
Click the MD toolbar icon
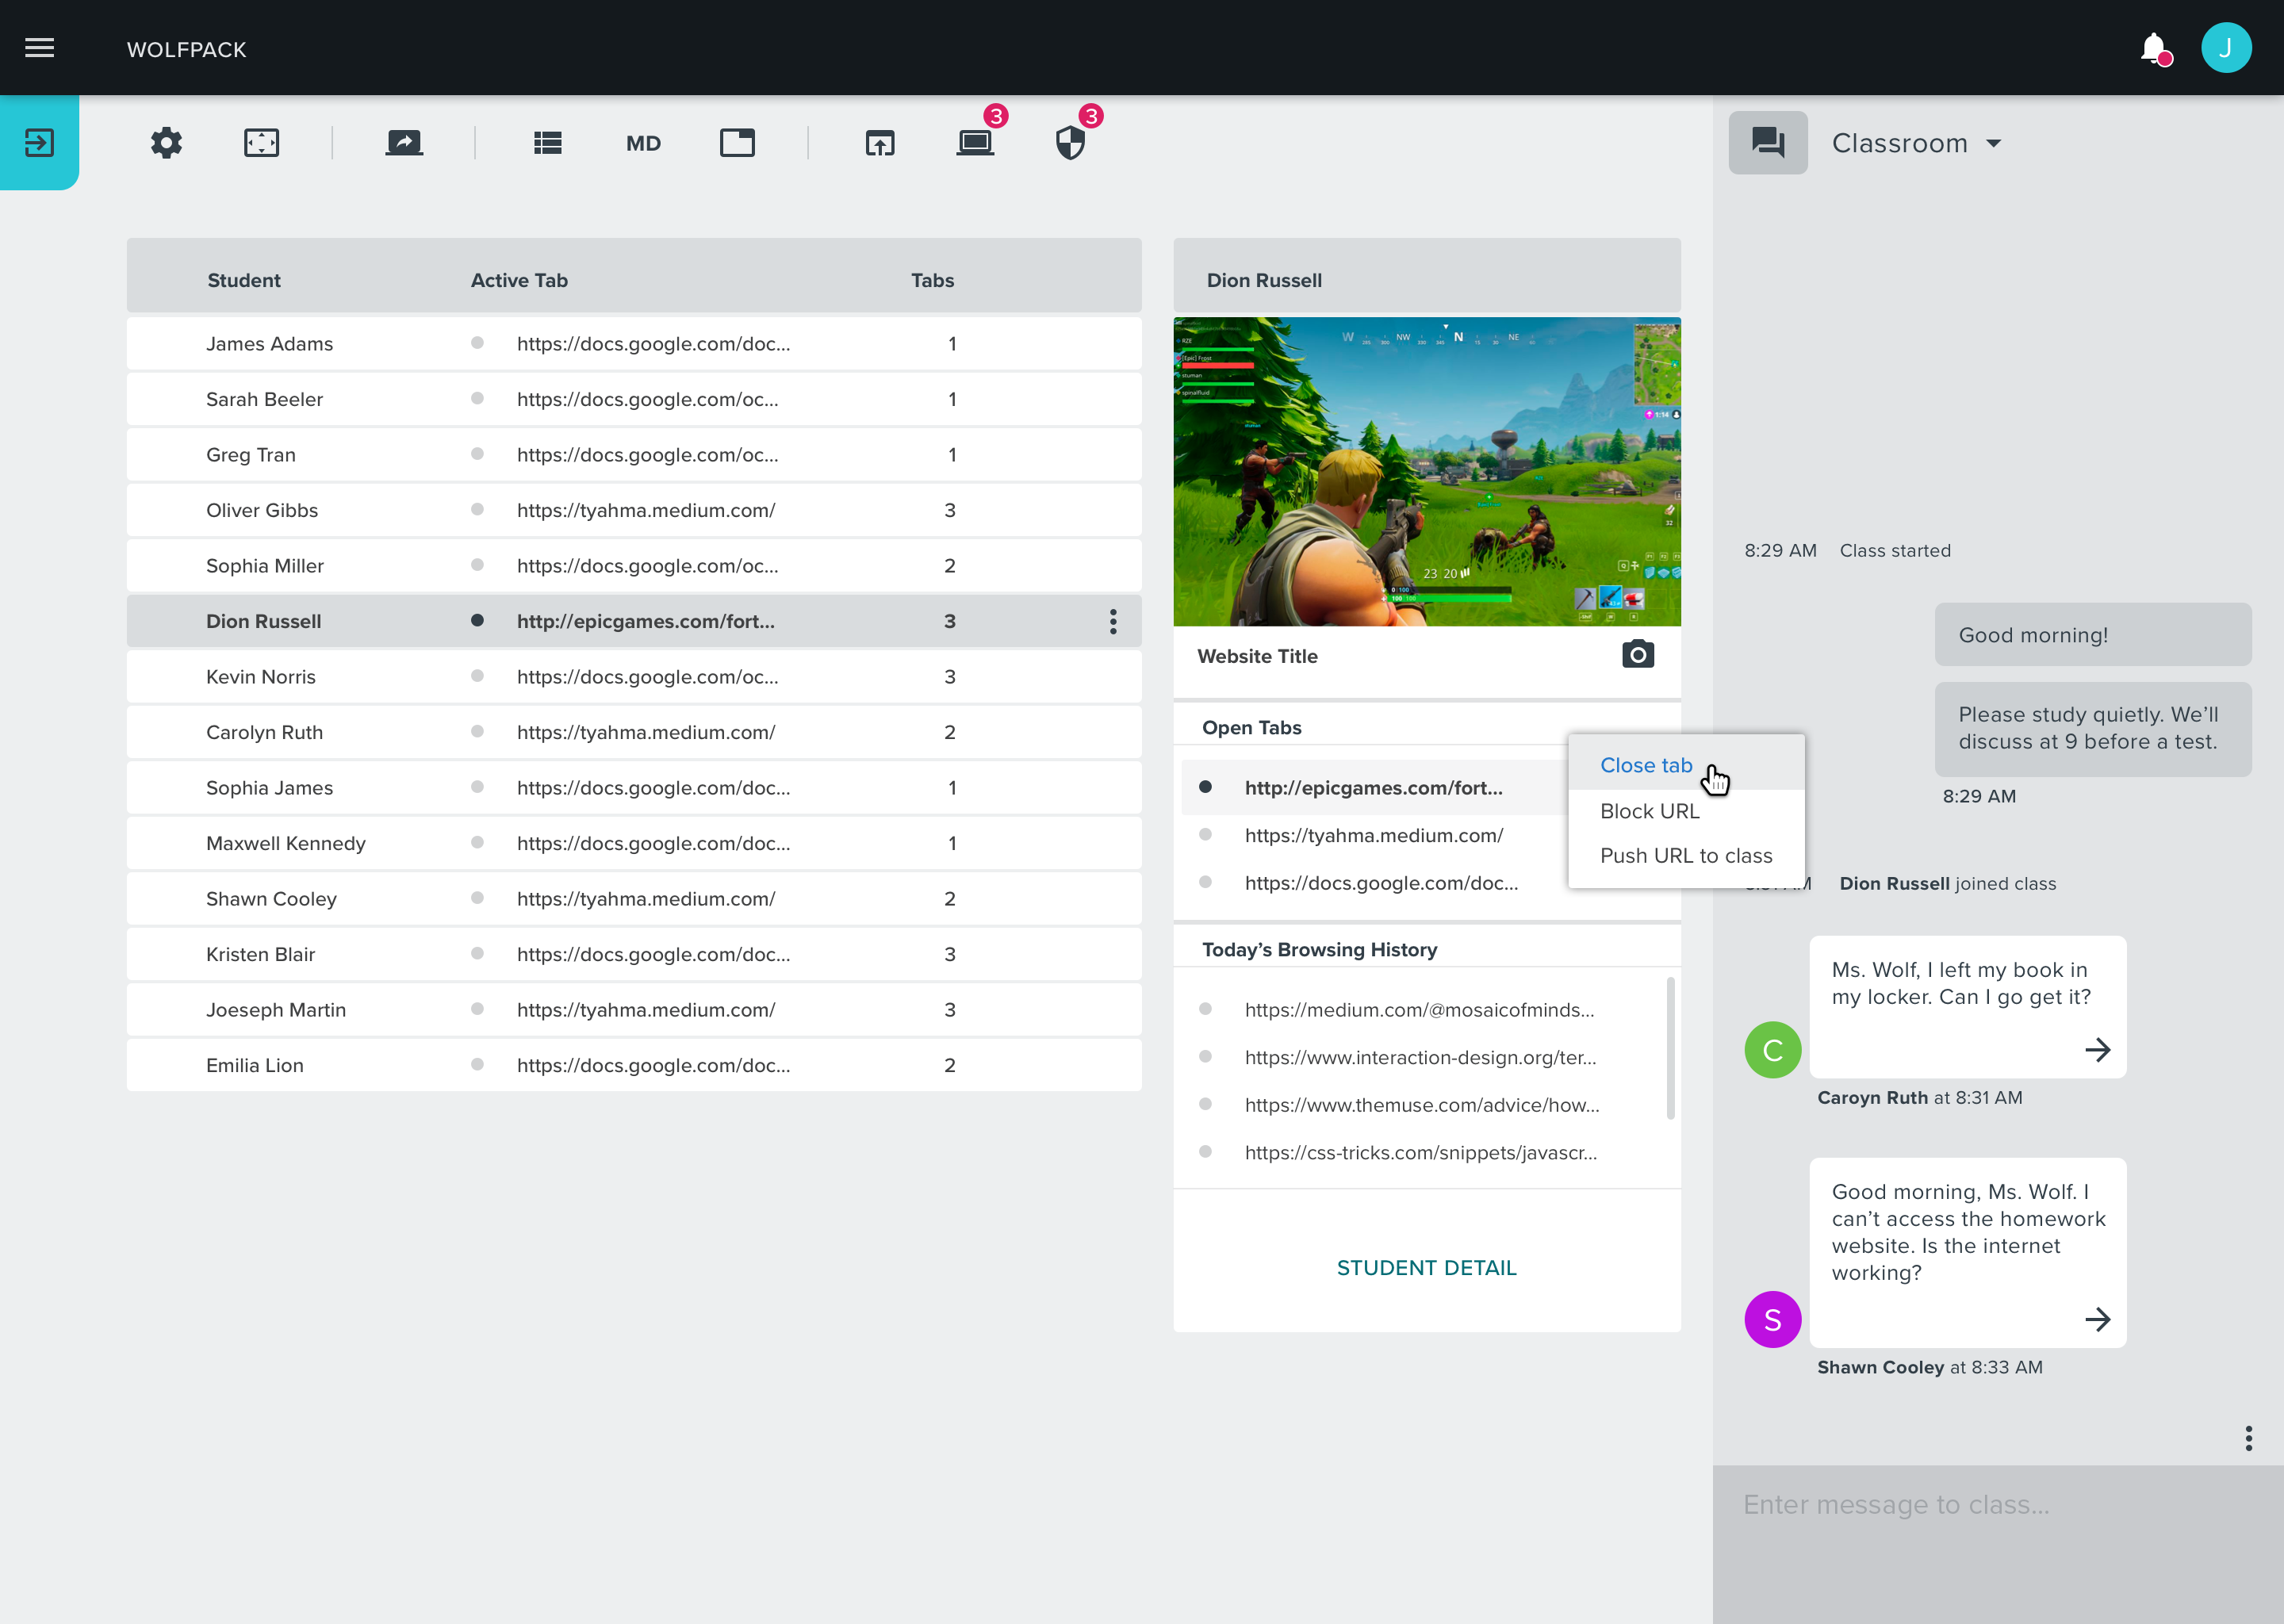point(643,143)
